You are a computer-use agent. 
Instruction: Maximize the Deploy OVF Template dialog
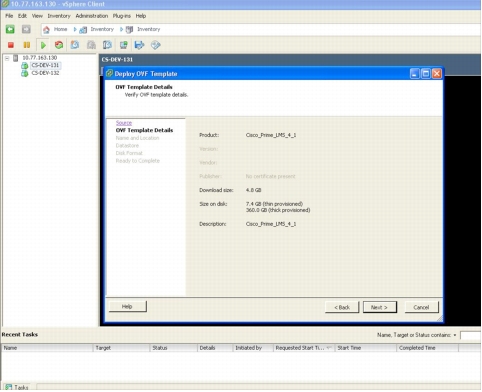click(426, 74)
